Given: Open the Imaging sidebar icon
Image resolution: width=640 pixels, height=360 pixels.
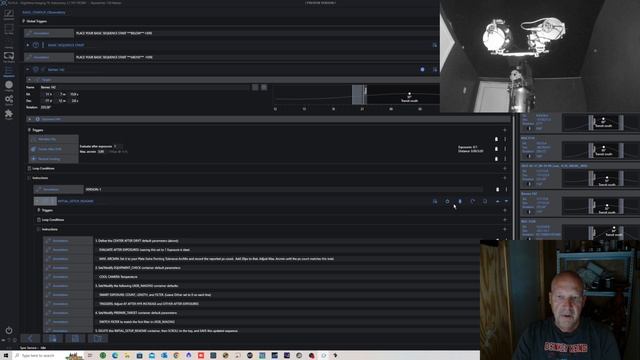Looking at the screenshot, I should [9, 85].
